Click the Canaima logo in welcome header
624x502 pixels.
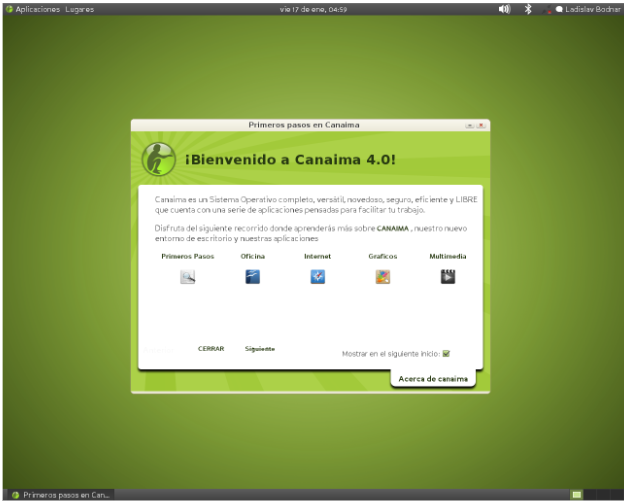pos(159,159)
